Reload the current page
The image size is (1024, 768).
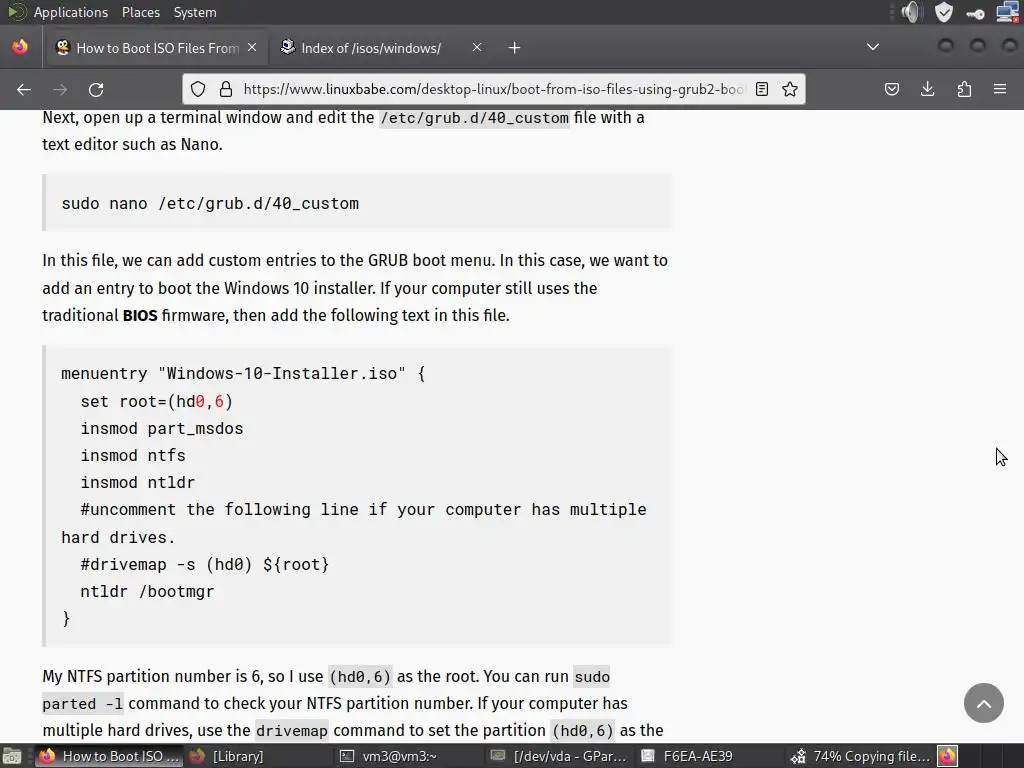pos(96,89)
